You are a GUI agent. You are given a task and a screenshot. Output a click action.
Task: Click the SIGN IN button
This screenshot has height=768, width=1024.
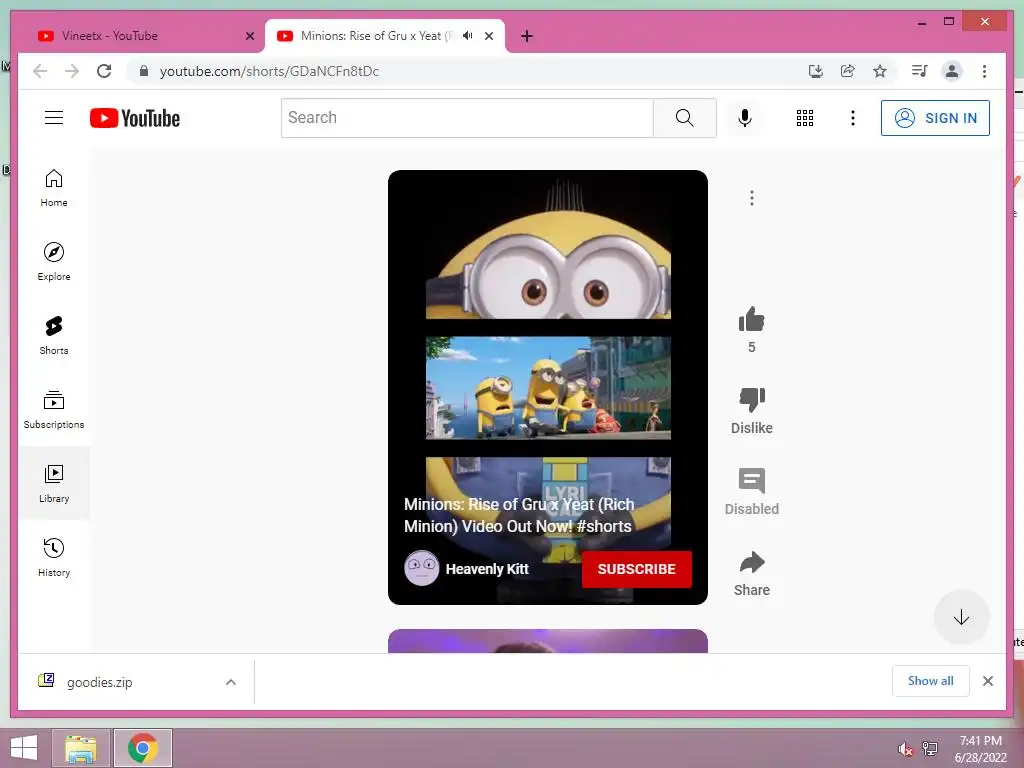pyautogui.click(x=935, y=118)
